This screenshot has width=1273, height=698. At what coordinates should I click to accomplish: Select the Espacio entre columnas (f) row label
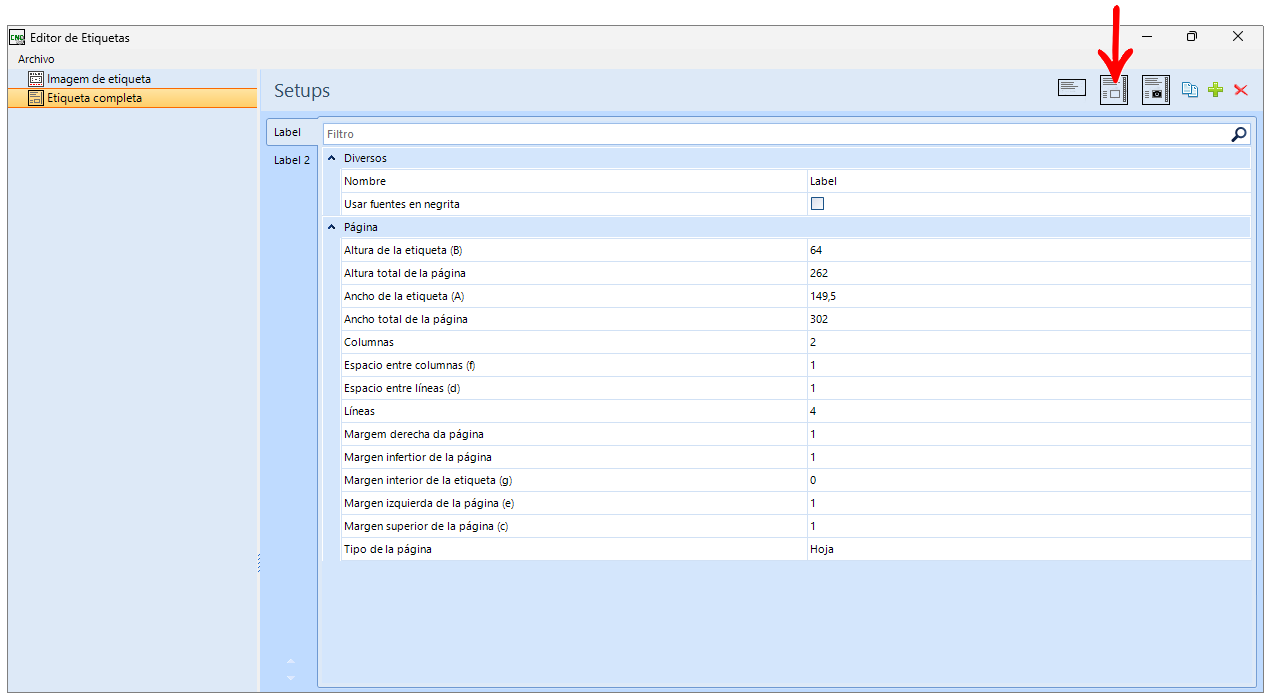tap(409, 365)
